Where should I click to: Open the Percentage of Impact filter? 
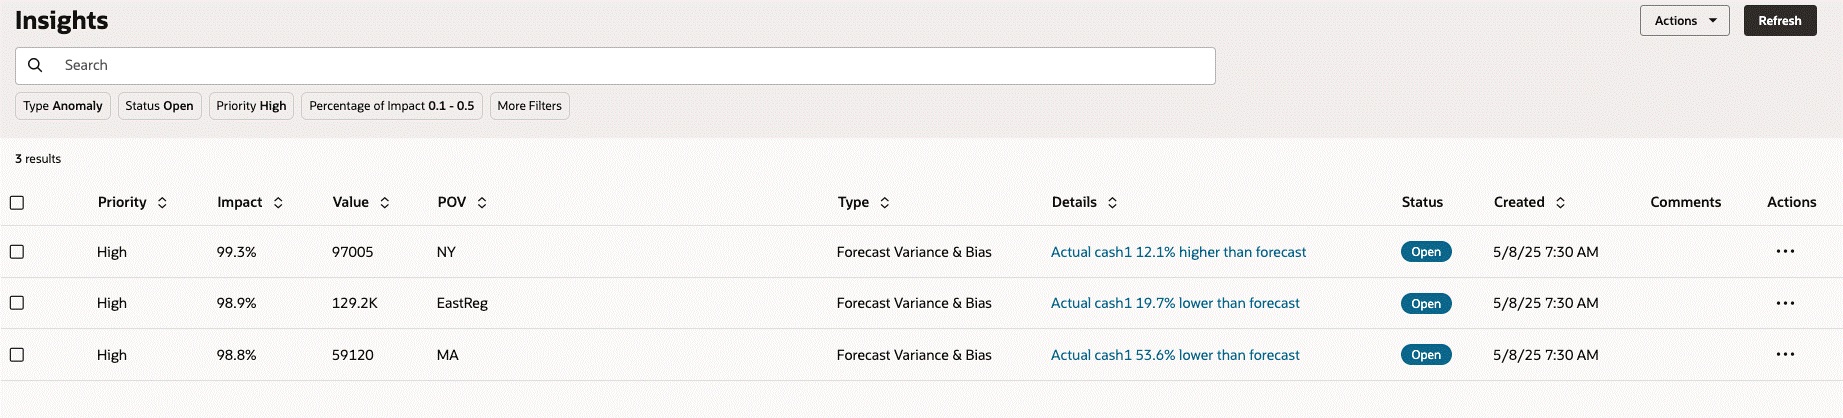tap(392, 106)
